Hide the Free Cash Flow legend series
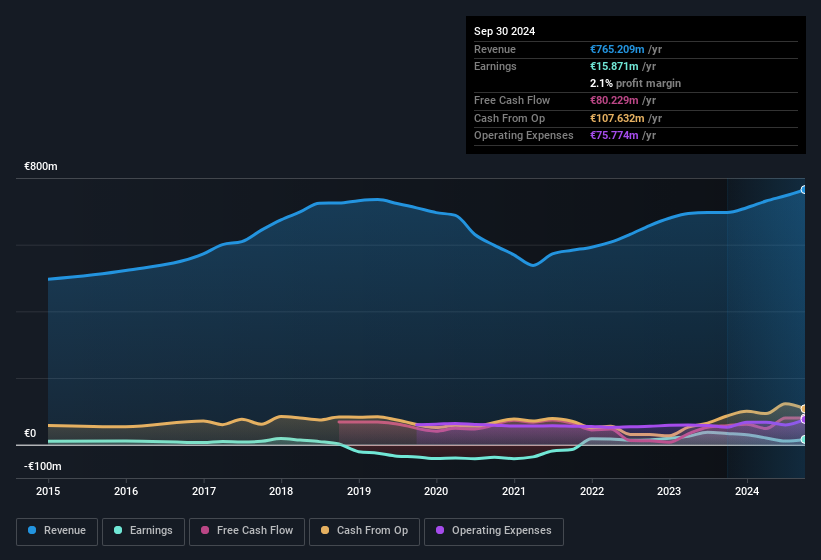This screenshot has height=560, width=821. [247, 530]
